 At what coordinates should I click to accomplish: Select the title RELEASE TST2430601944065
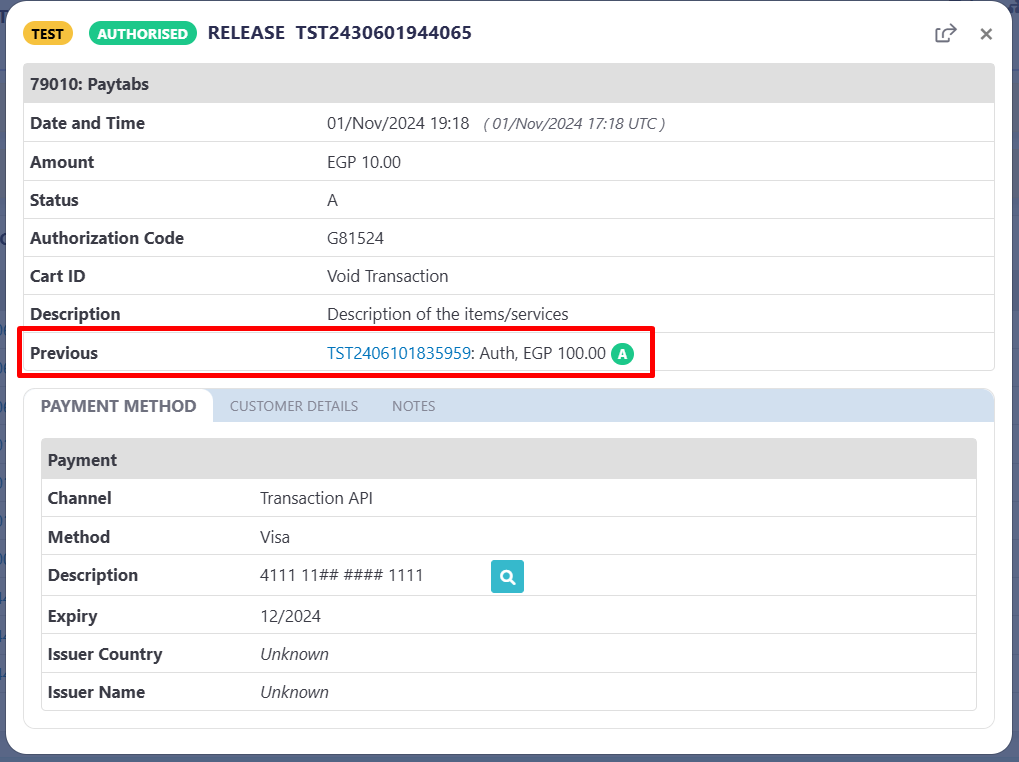tap(340, 32)
